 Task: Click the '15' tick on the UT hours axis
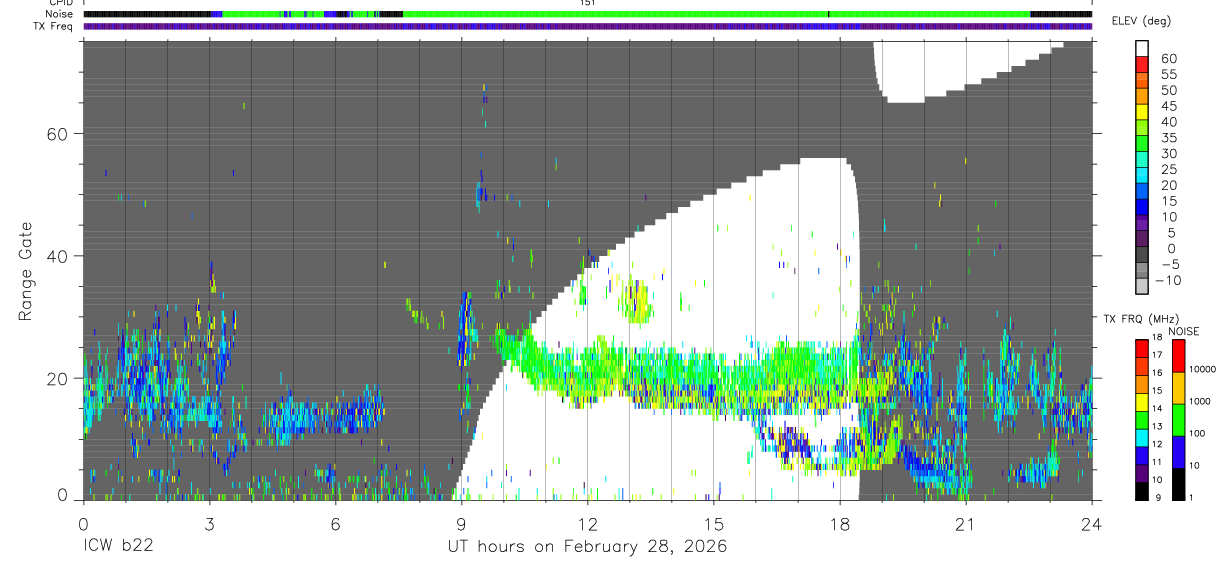[x=713, y=523]
